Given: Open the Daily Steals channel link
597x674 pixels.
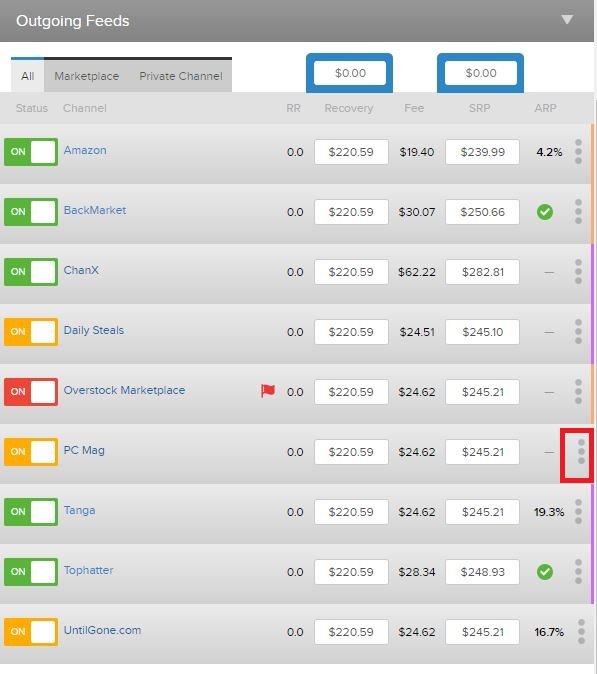Looking at the screenshot, I should 94,330.
